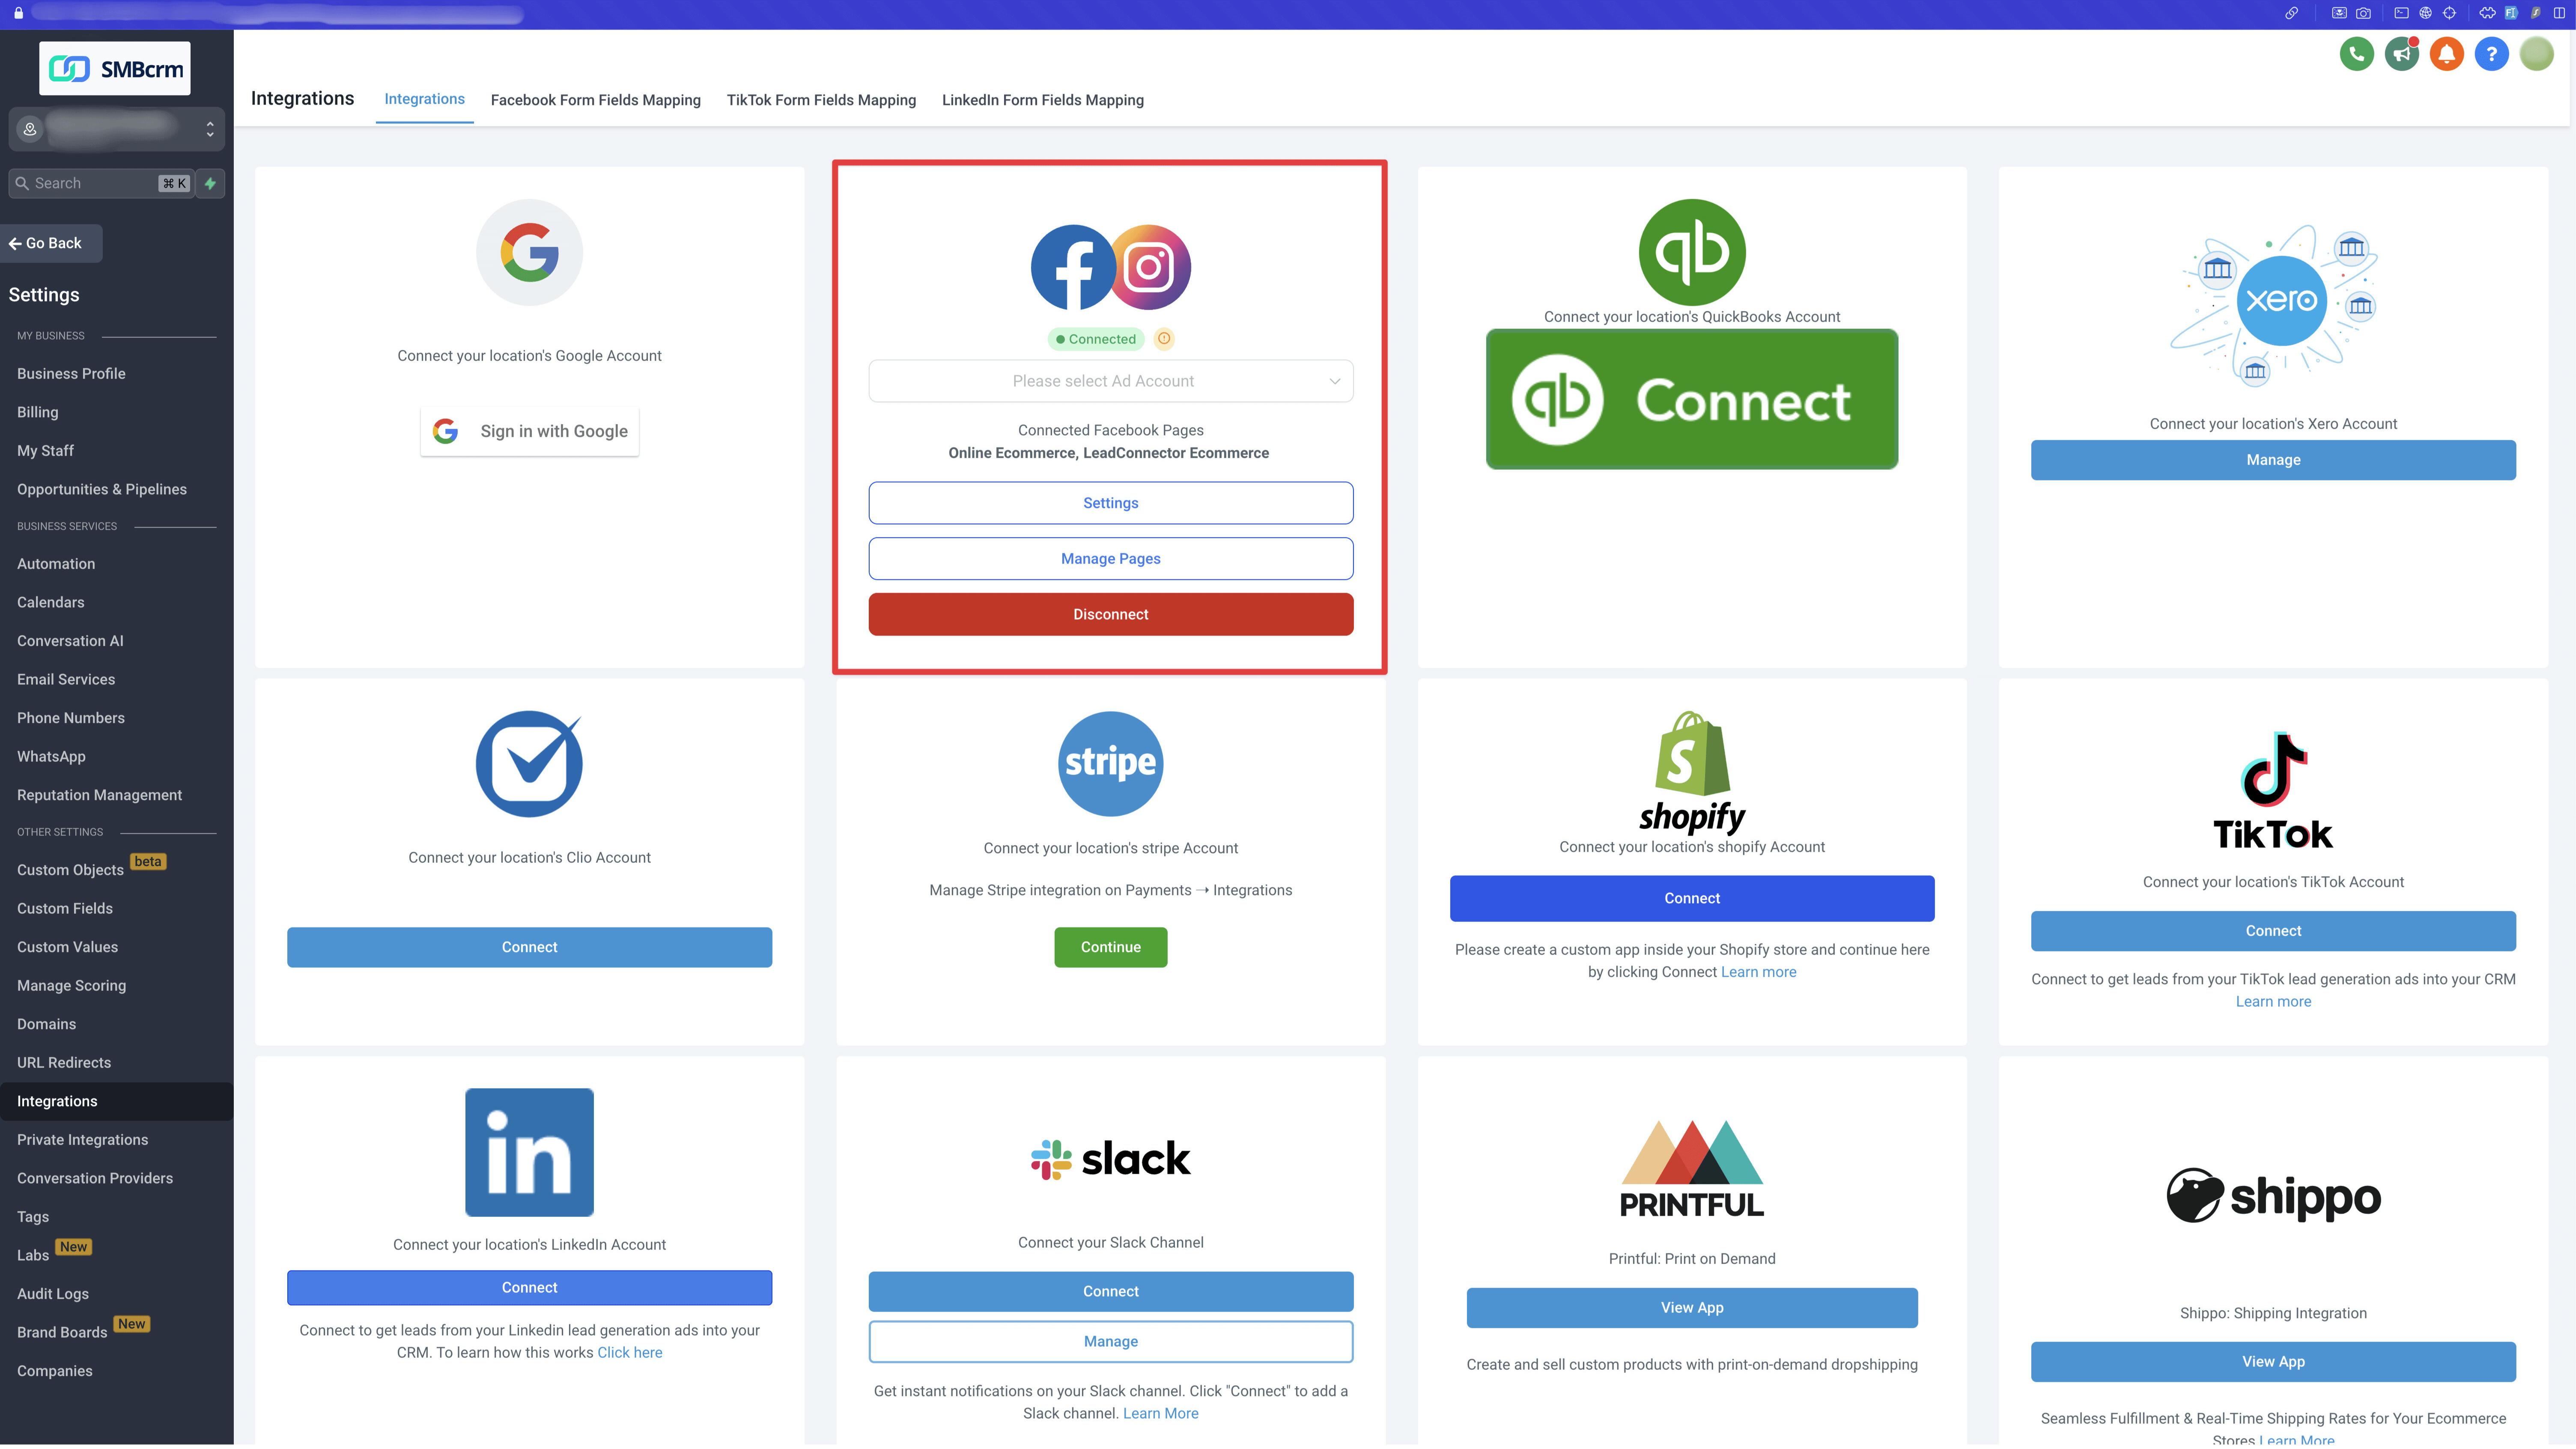Click the Clio checkmark logo
Viewport: 2576px width, 1449px height.
[529, 763]
